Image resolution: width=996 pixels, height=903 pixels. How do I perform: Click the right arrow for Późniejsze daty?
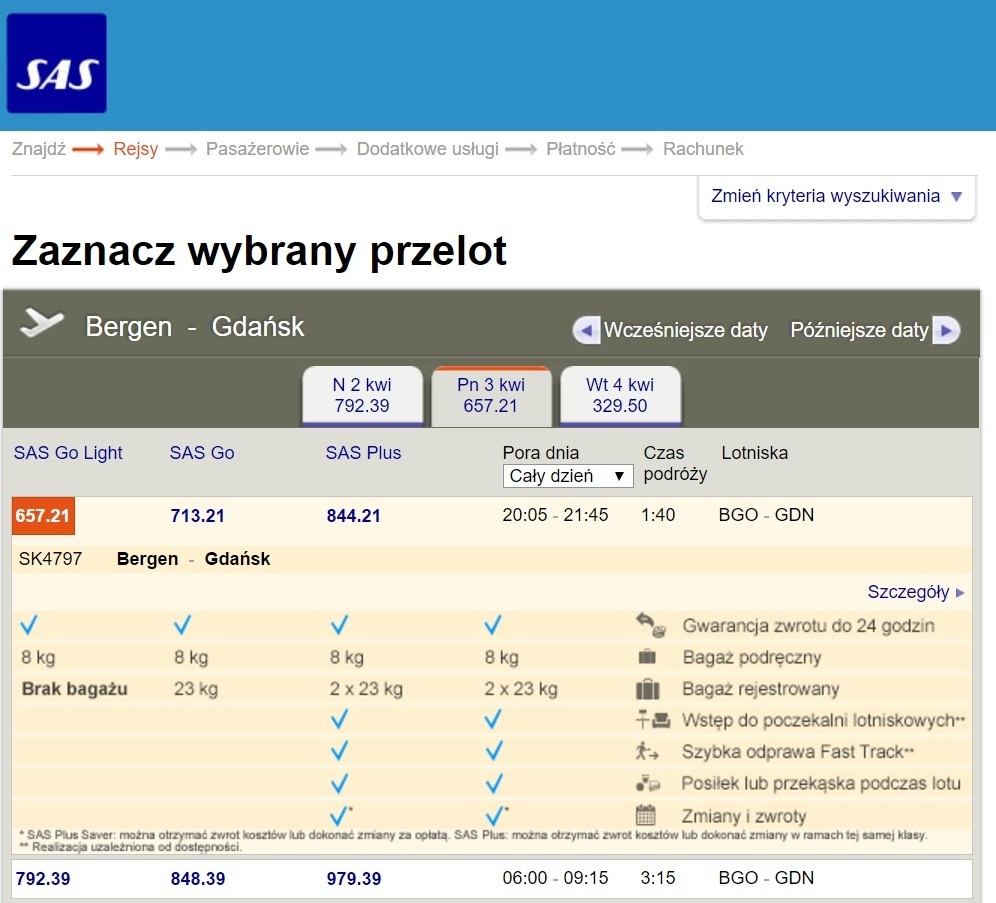pyautogui.click(x=946, y=330)
